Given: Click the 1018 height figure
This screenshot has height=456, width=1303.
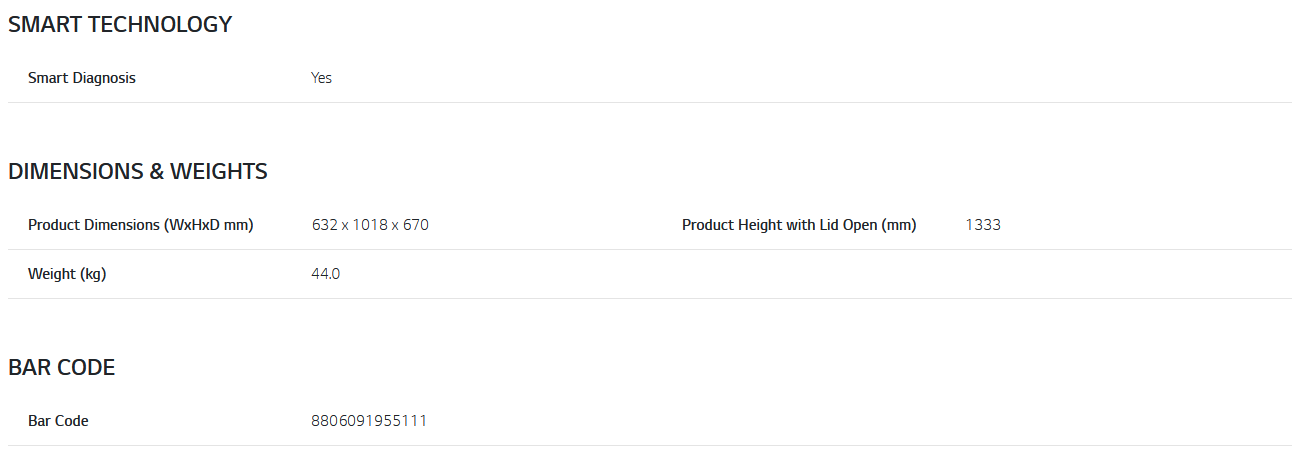Looking at the screenshot, I should 370,225.
